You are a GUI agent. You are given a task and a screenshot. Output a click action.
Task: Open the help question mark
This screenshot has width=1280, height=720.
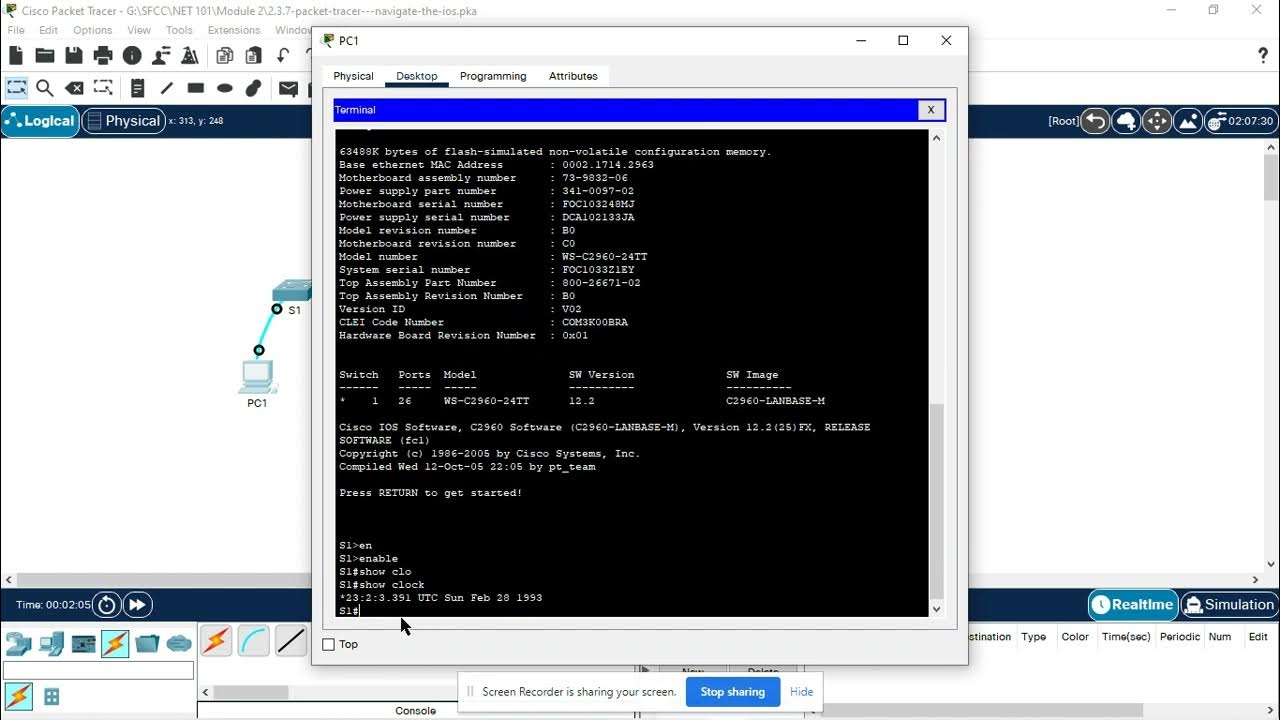[1263, 55]
